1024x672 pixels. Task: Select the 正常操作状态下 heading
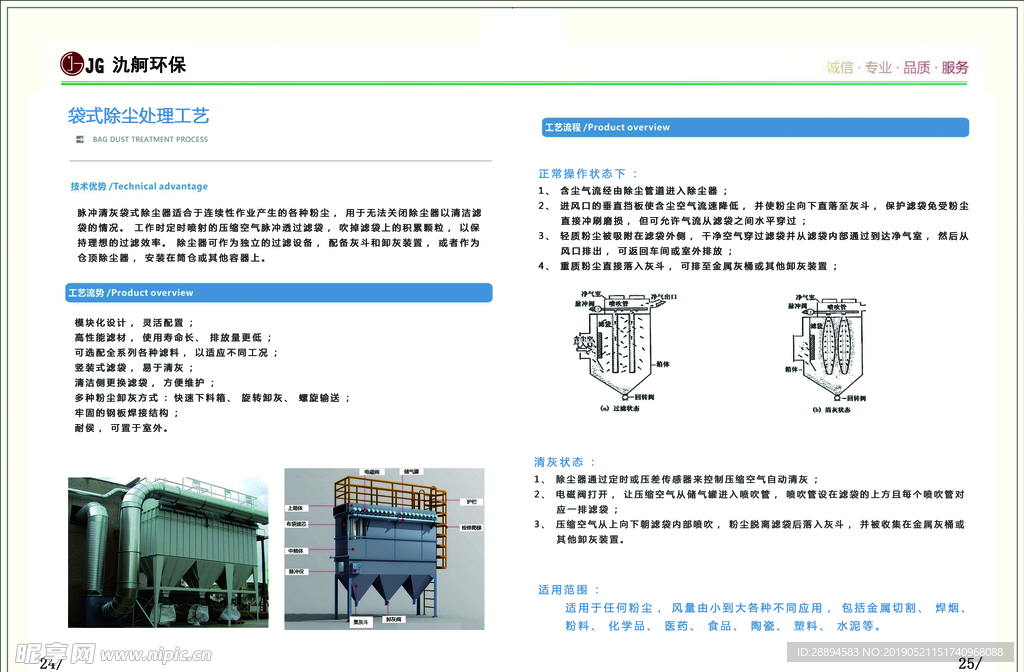point(587,173)
